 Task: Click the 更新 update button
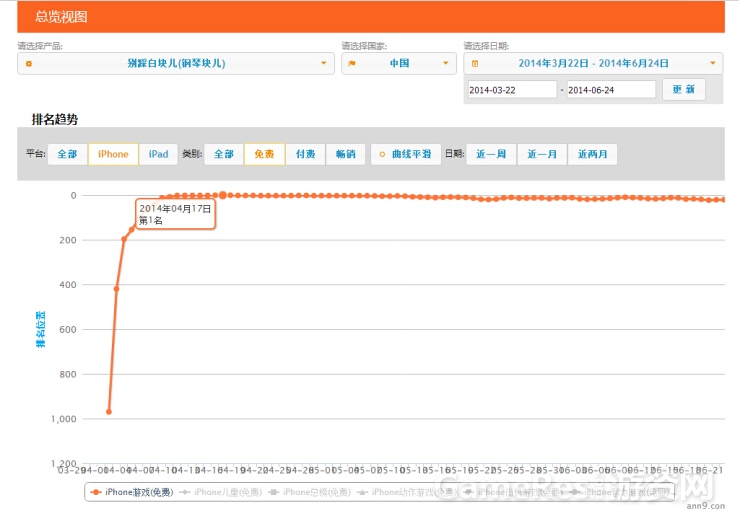click(x=683, y=89)
